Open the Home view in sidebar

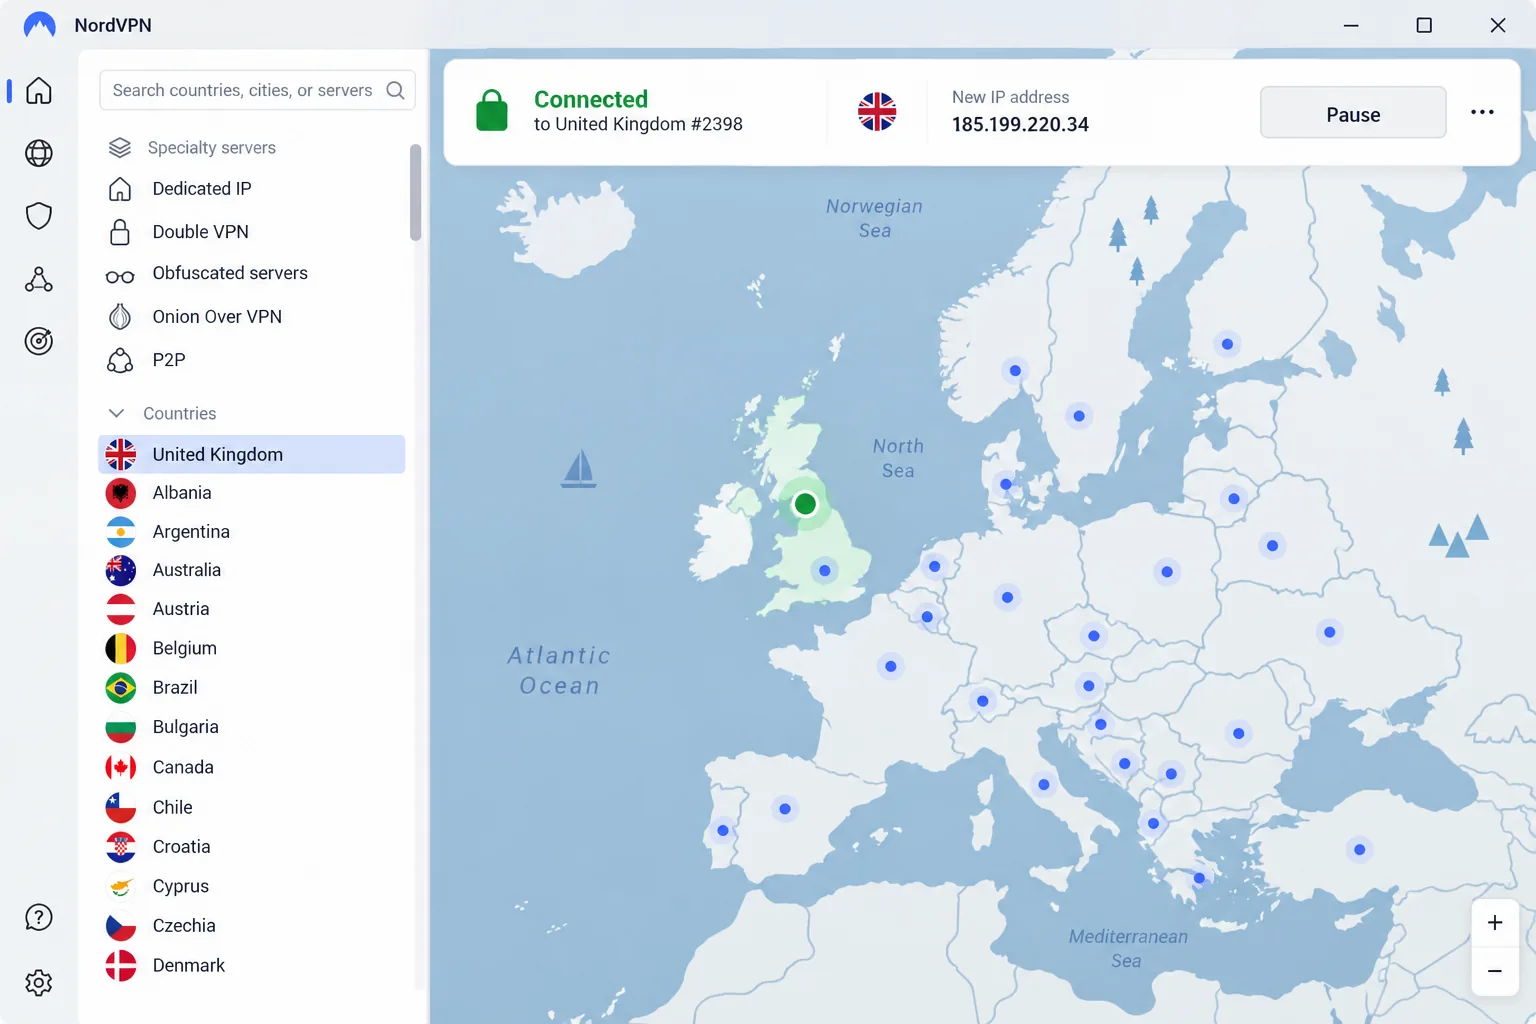pos(39,91)
